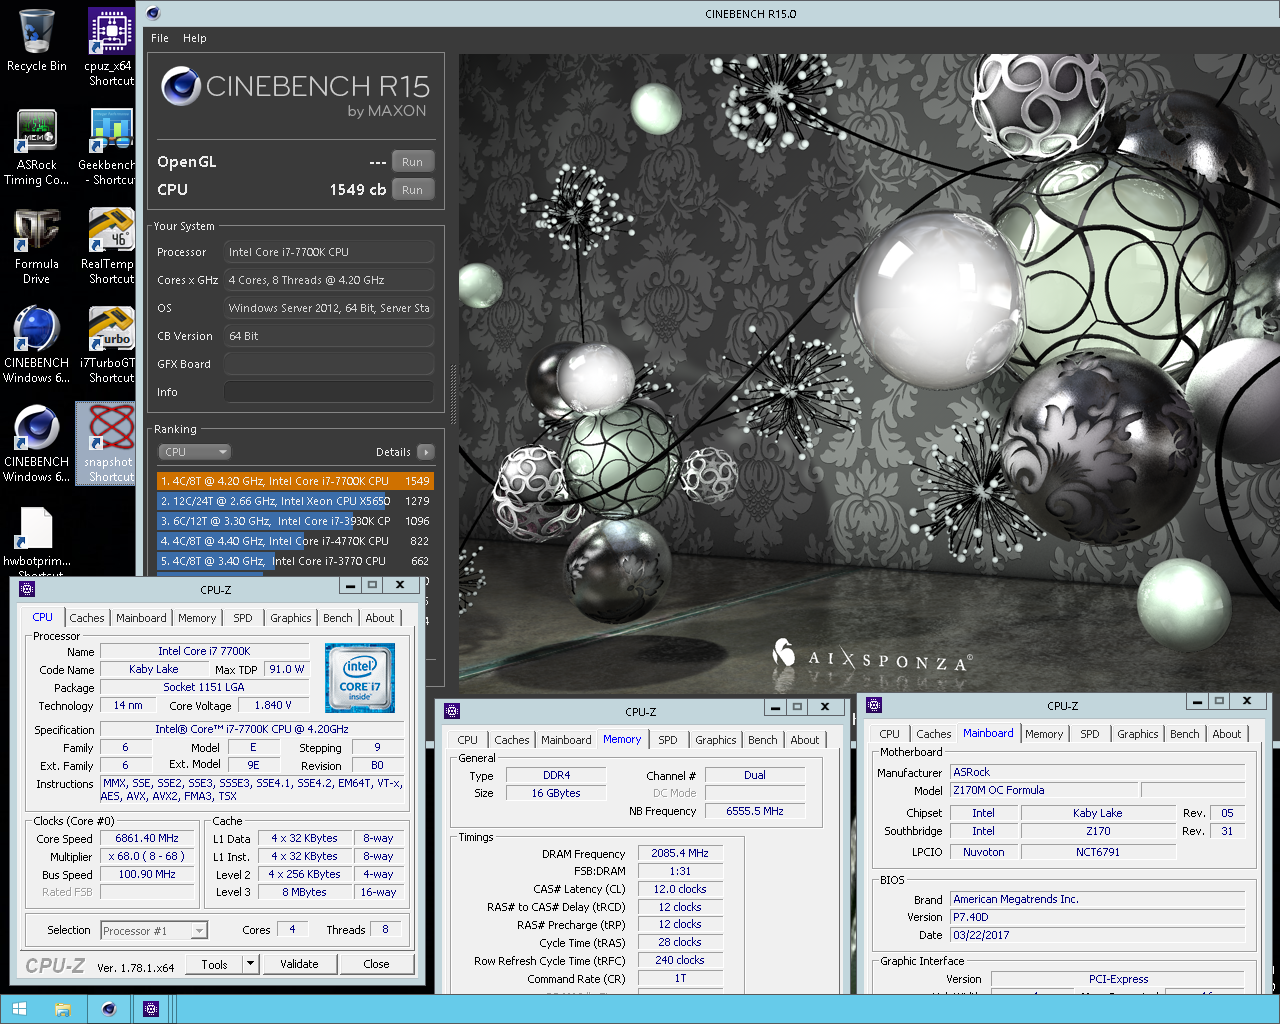Click the CAS# Latency 12.0 clocks value
Viewport: 1280px width, 1024px height.
point(680,889)
